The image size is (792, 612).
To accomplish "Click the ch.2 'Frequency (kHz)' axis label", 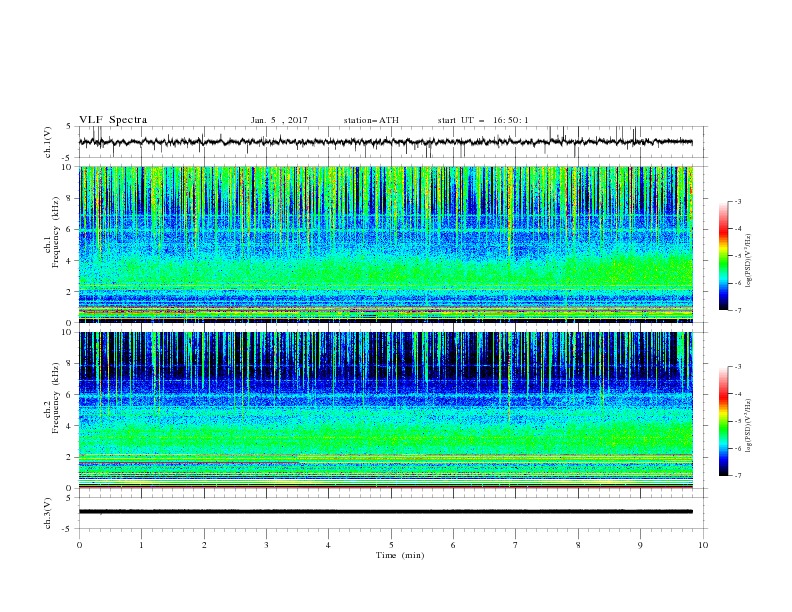I will 56,398.
